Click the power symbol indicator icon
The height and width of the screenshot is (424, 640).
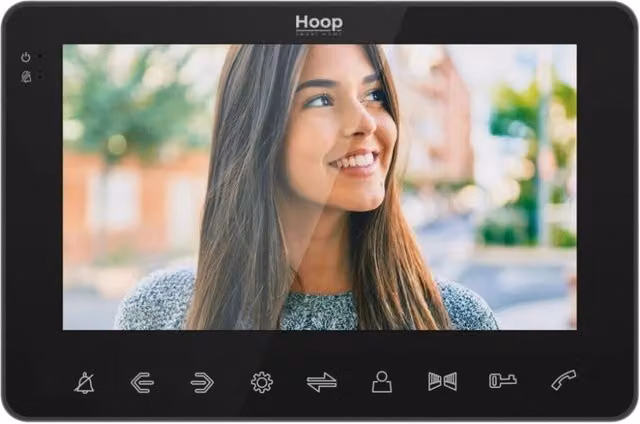click(26, 57)
